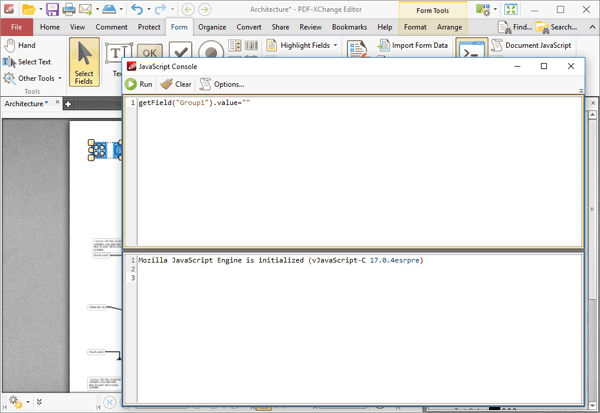This screenshot has width=600, height=413.
Task: Add a Check Box form field
Action: (x=180, y=51)
